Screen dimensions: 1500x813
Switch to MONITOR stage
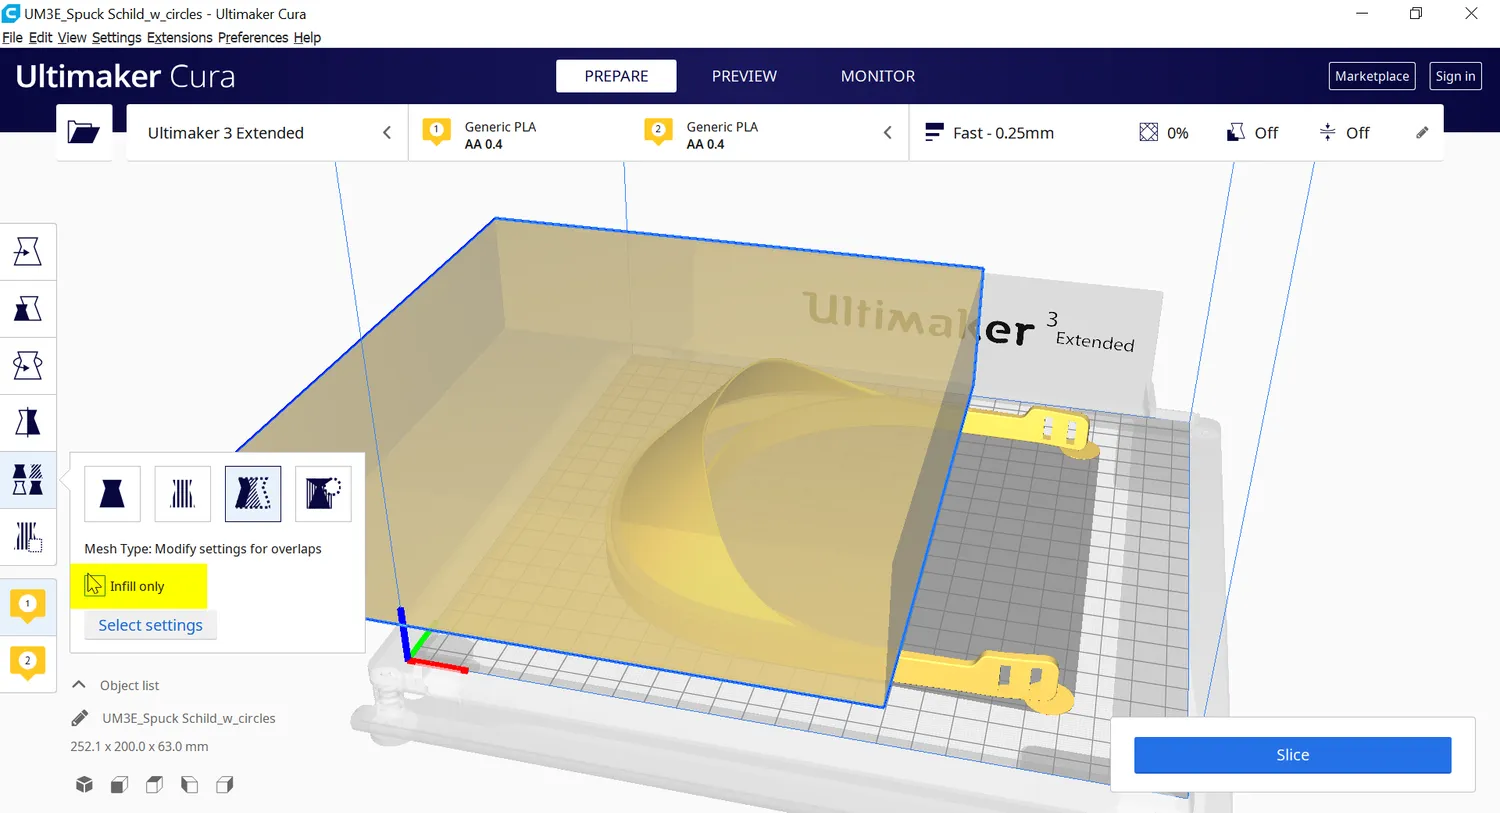click(x=878, y=76)
